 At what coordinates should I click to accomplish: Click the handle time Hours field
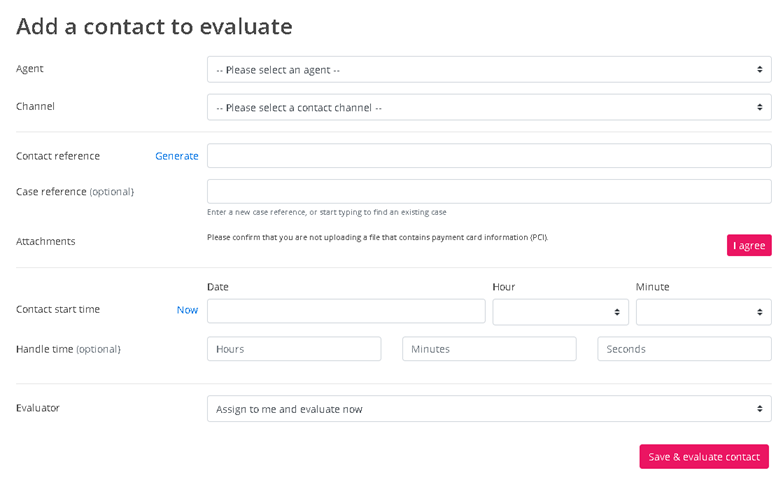(x=293, y=349)
